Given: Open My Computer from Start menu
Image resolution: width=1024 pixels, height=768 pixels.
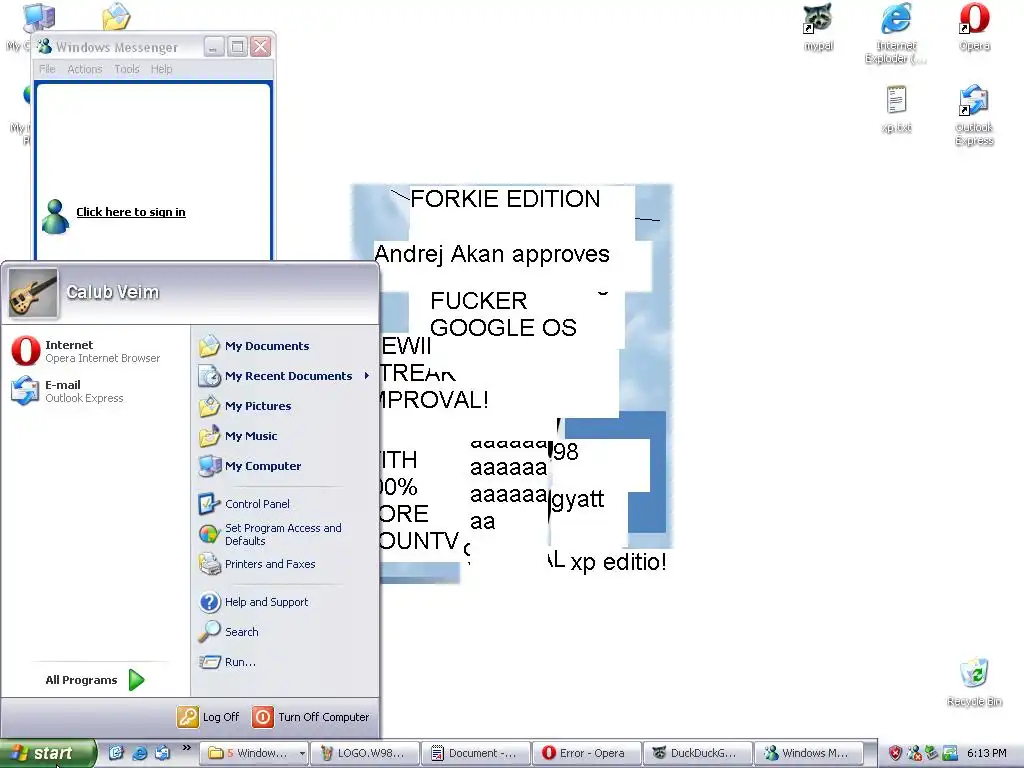Looking at the screenshot, I should click(x=249, y=466).
